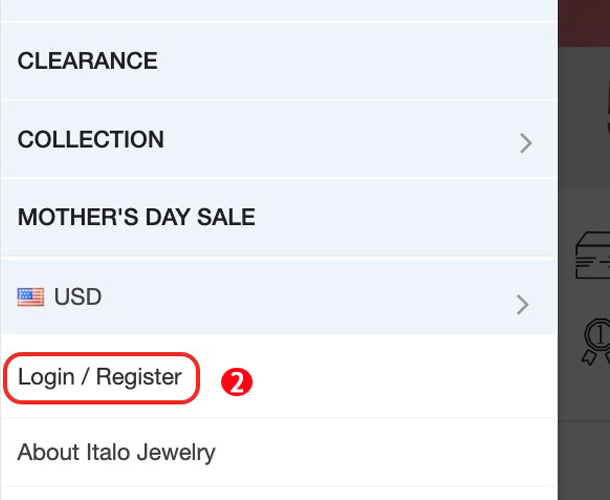Open the currency chevron beside USD
This screenshot has height=500, width=610.
pos(522,304)
